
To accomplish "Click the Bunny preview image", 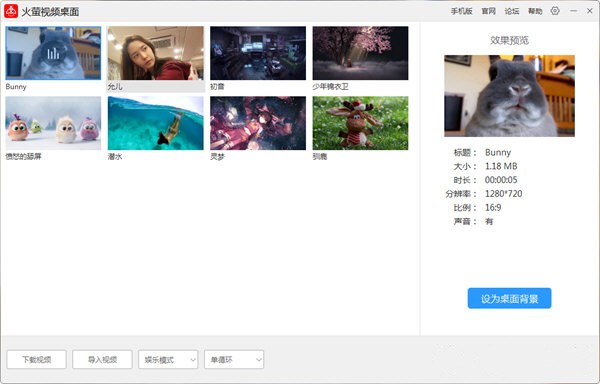I will point(509,96).
